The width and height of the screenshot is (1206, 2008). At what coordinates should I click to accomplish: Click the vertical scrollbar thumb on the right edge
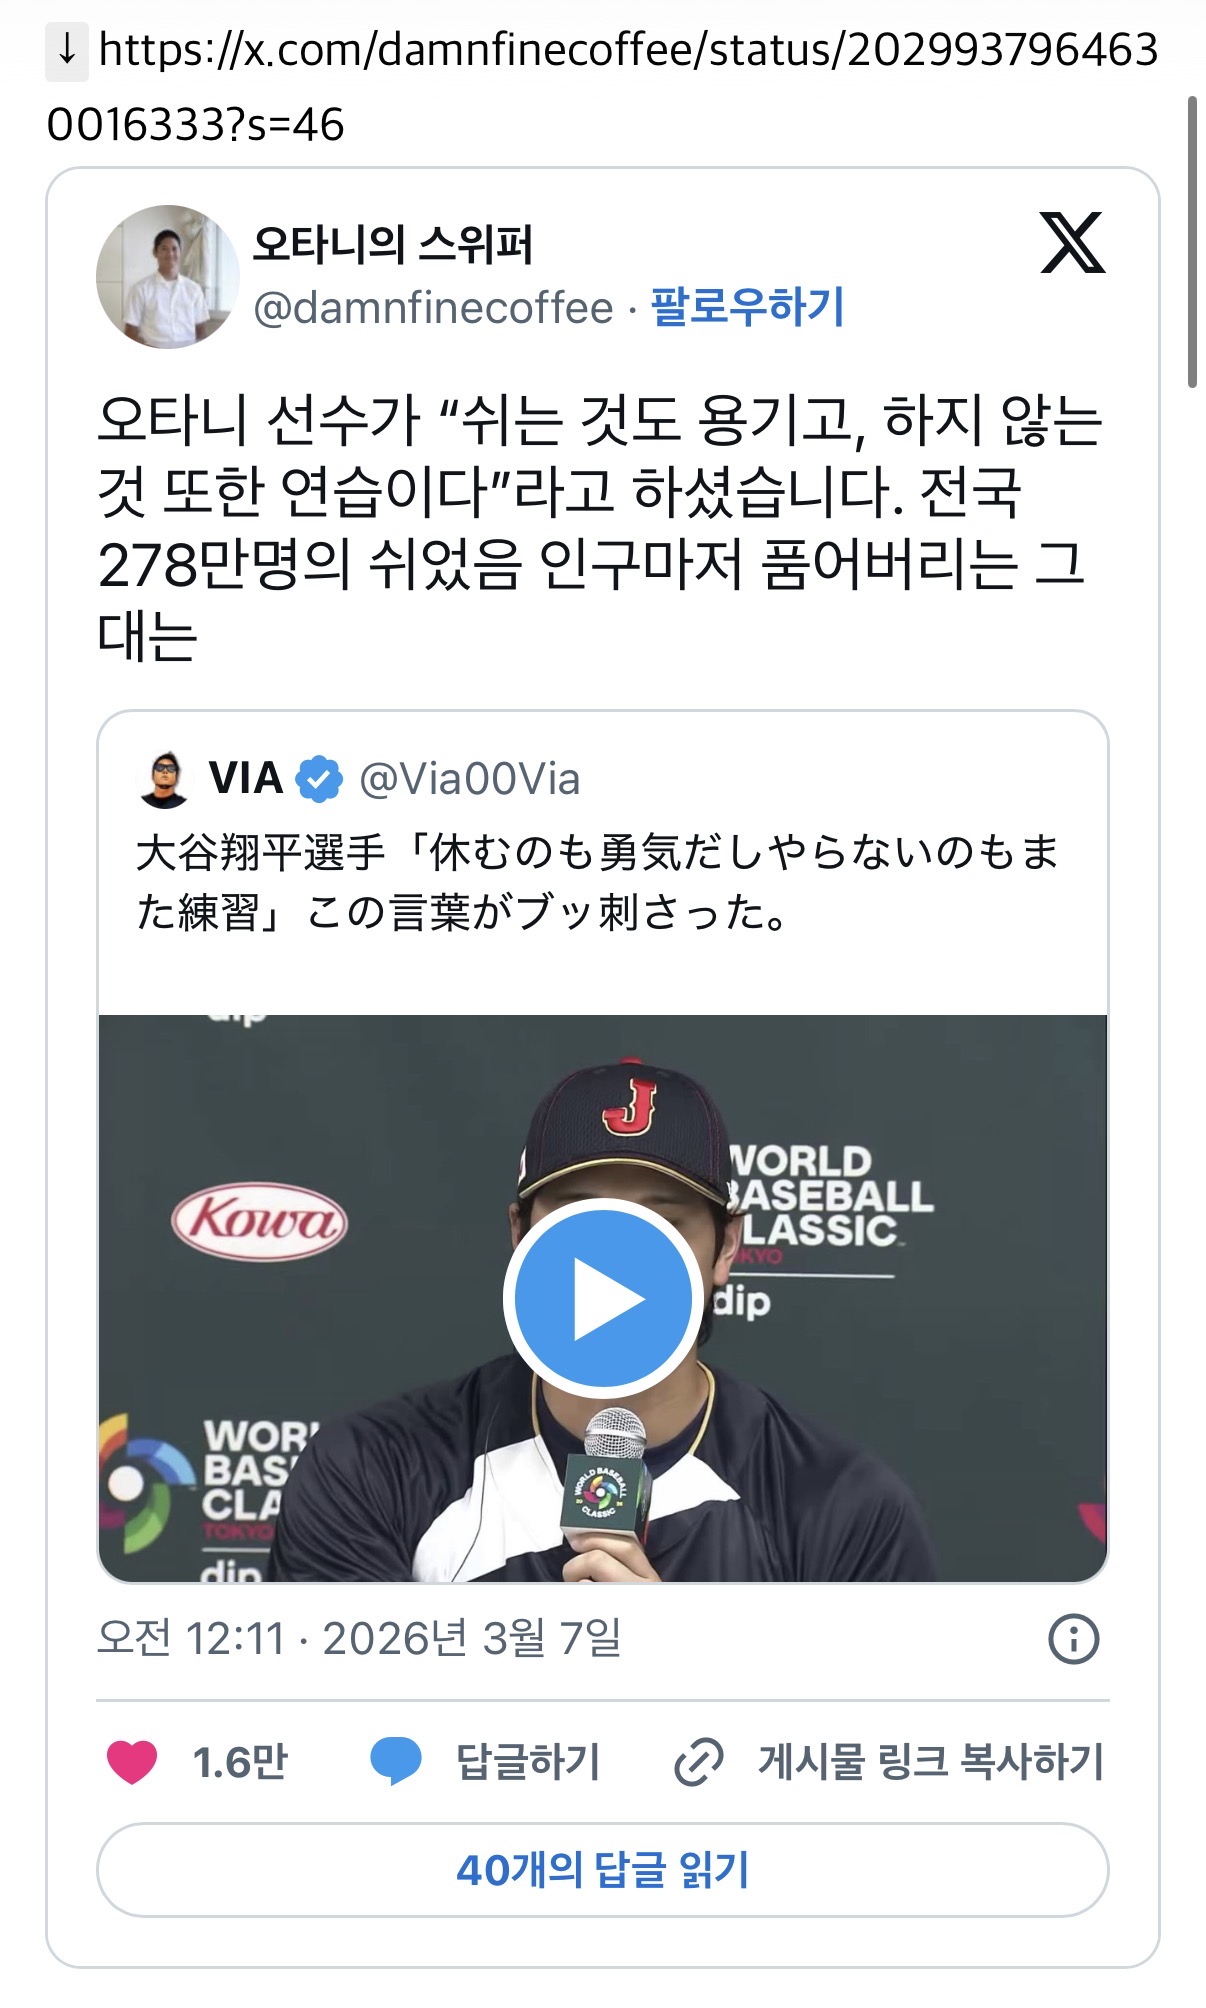1192,242
